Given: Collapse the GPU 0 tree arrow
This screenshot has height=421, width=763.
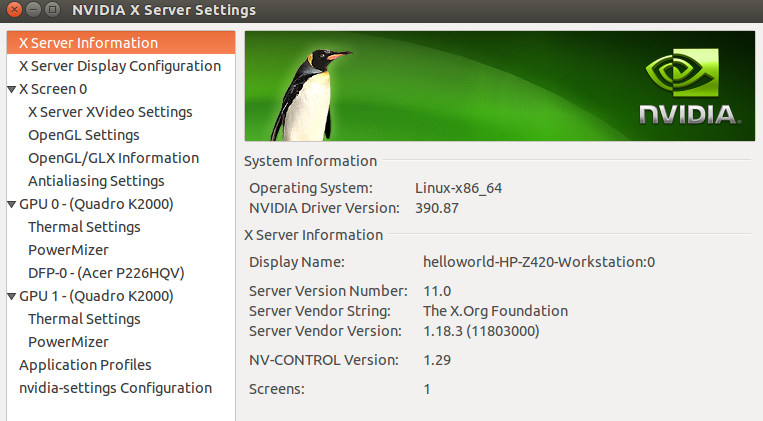Looking at the screenshot, I should [x=12, y=204].
